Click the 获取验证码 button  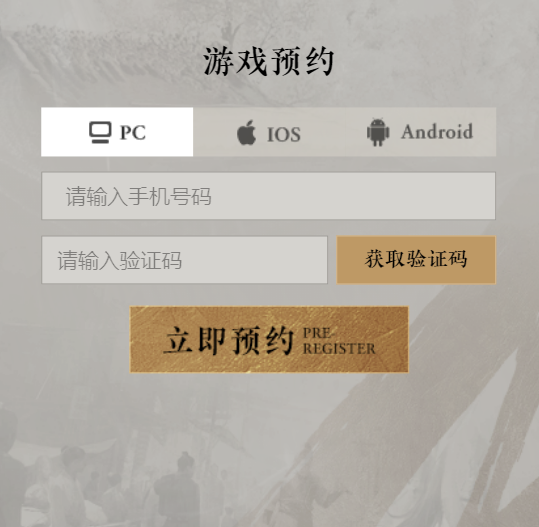[x=416, y=260]
